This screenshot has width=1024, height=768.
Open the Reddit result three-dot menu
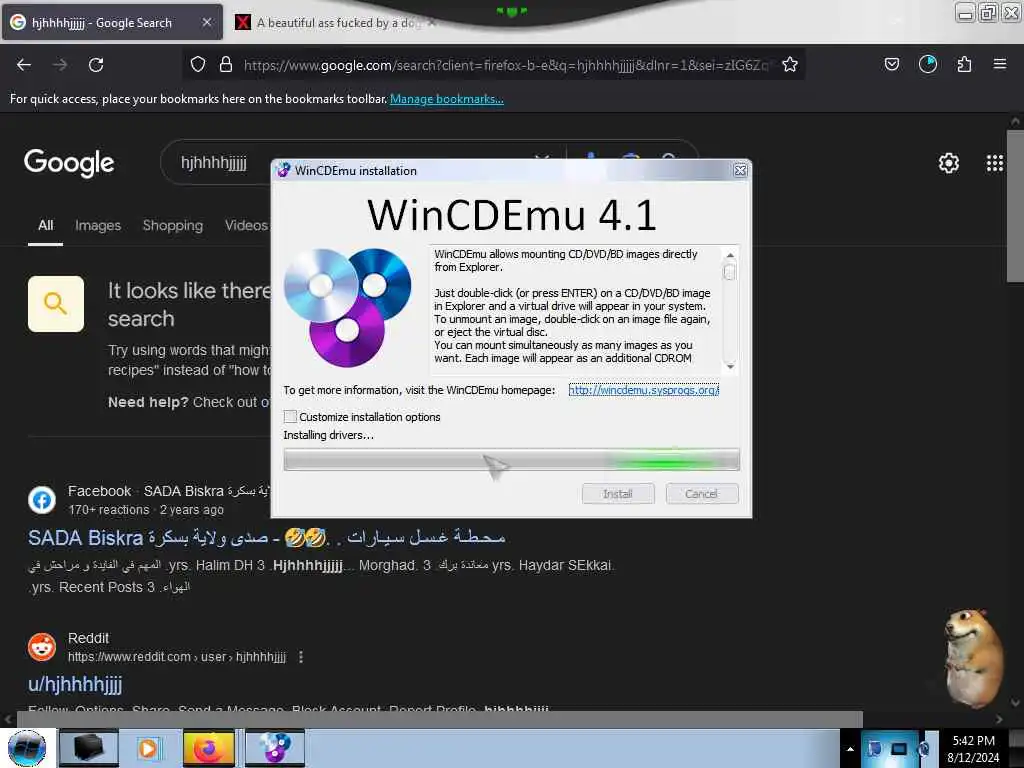(301, 656)
